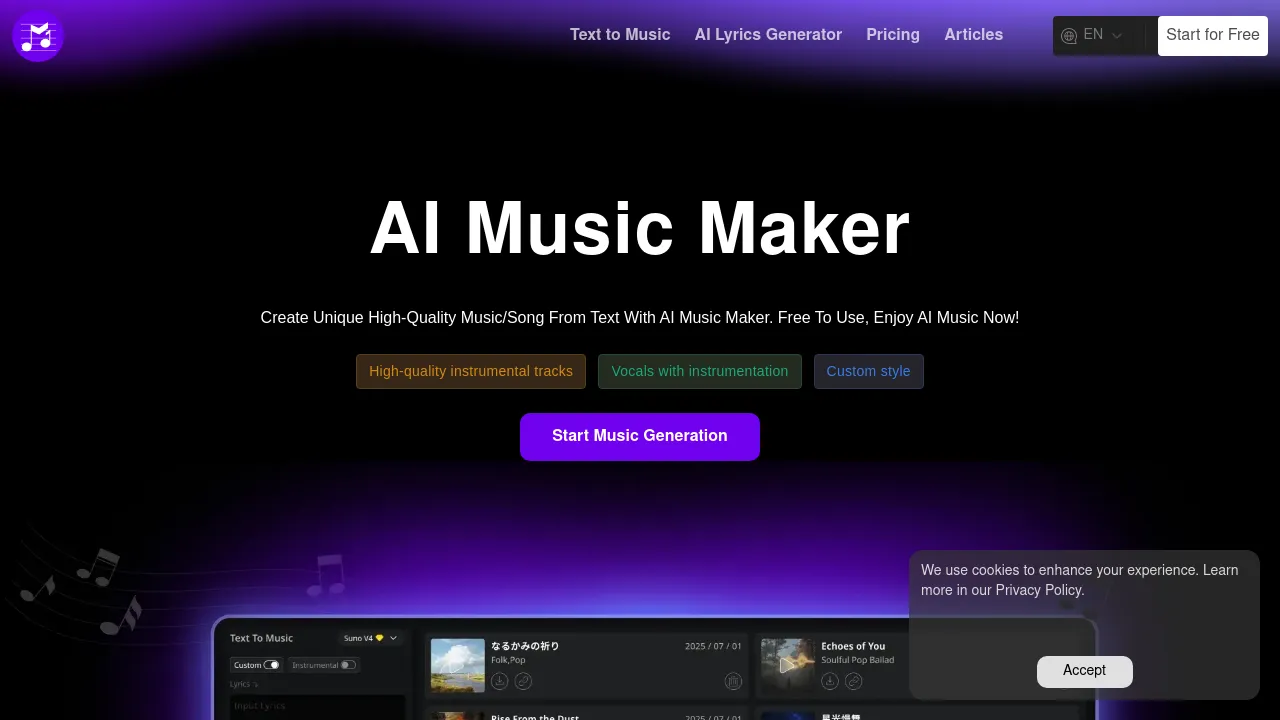The width and height of the screenshot is (1280, 720).
Task: Click the hero heading AI Music Maker
Action: pos(640,229)
